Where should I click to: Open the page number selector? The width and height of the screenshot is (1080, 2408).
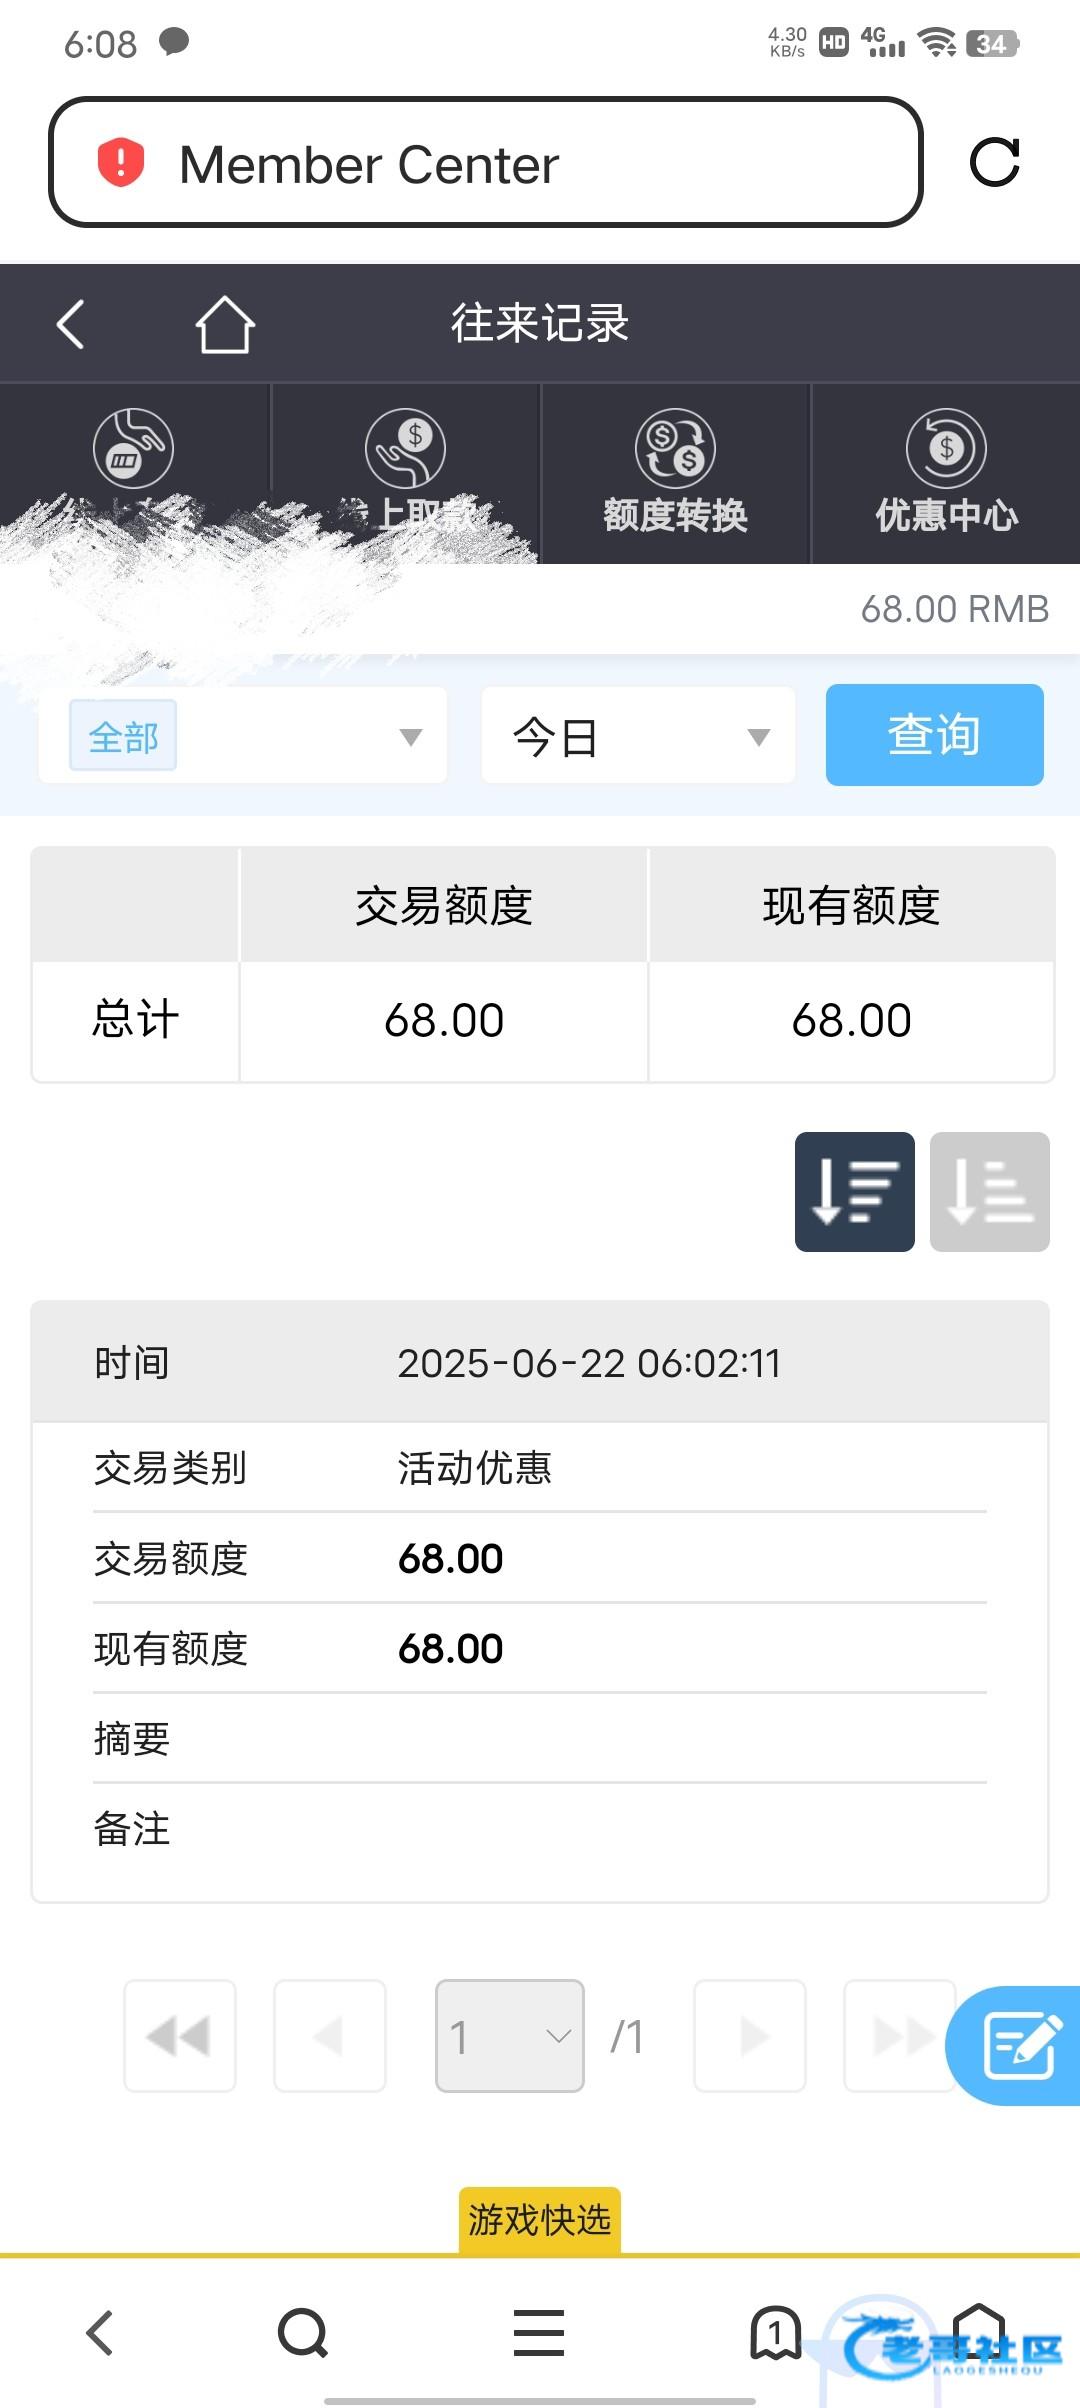[509, 2036]
